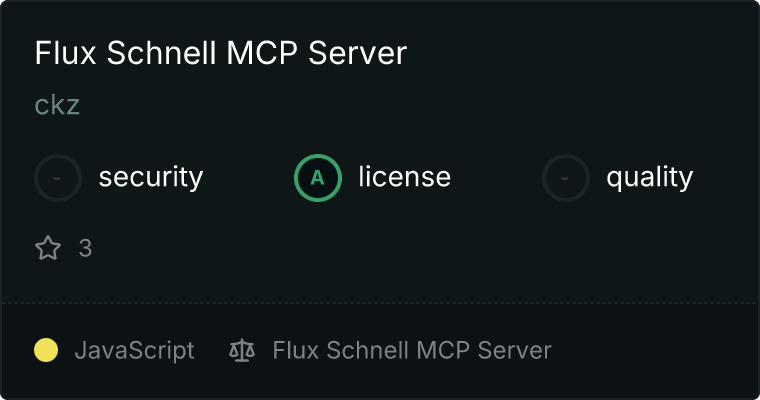Click the dash inside the quality circle
The image size is (760, 400).
click(565, 178)
